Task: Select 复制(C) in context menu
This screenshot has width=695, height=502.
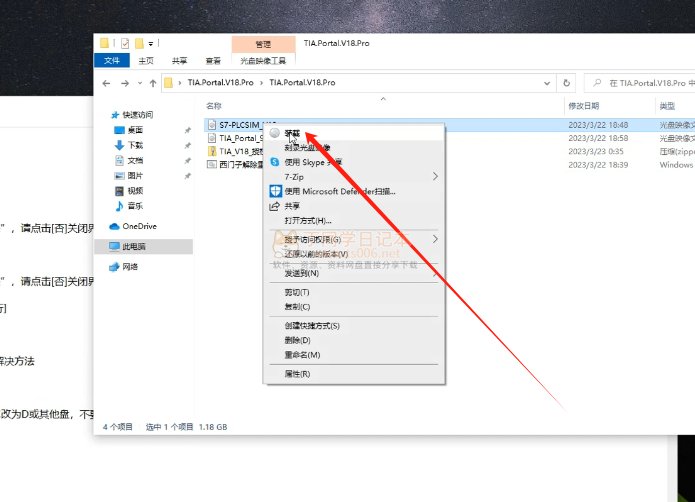Action: click(x=355, y=307)
